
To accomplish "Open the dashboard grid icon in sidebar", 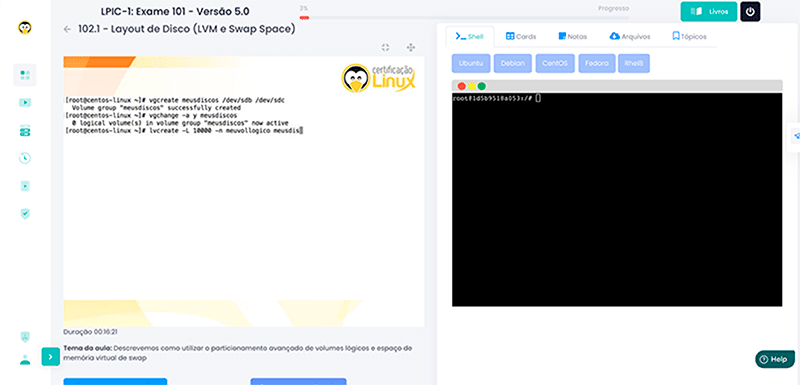I will [x=24, y=75].
